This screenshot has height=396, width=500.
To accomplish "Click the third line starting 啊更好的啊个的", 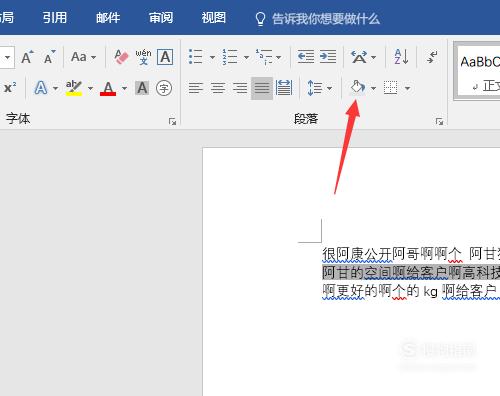I will [411, 291].
